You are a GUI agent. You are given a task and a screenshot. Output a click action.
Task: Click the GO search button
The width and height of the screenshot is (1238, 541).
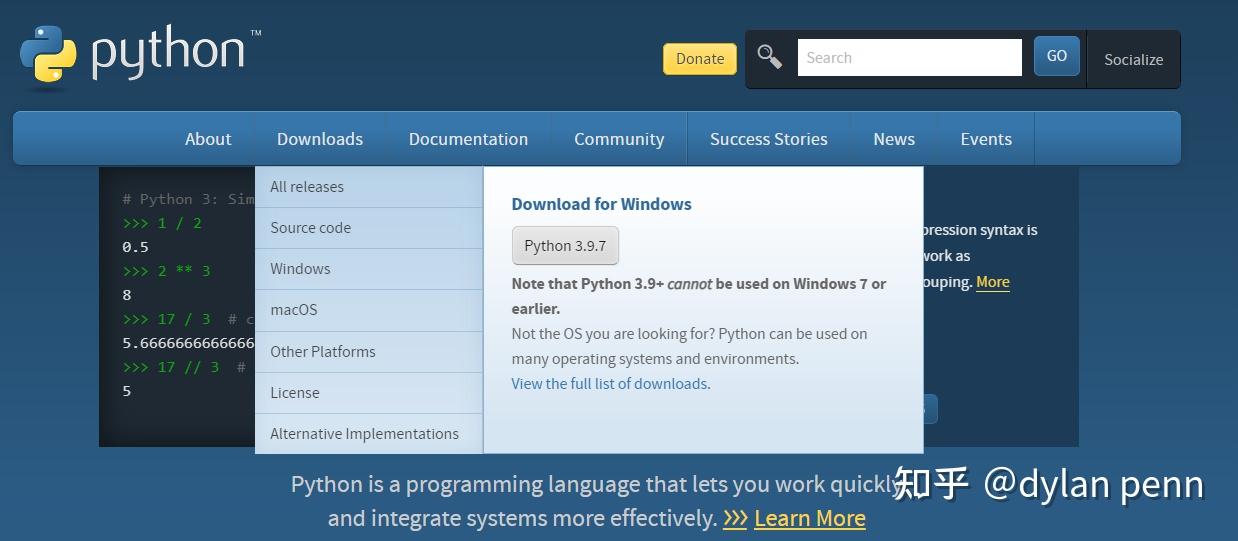(x=1056, y=57)
